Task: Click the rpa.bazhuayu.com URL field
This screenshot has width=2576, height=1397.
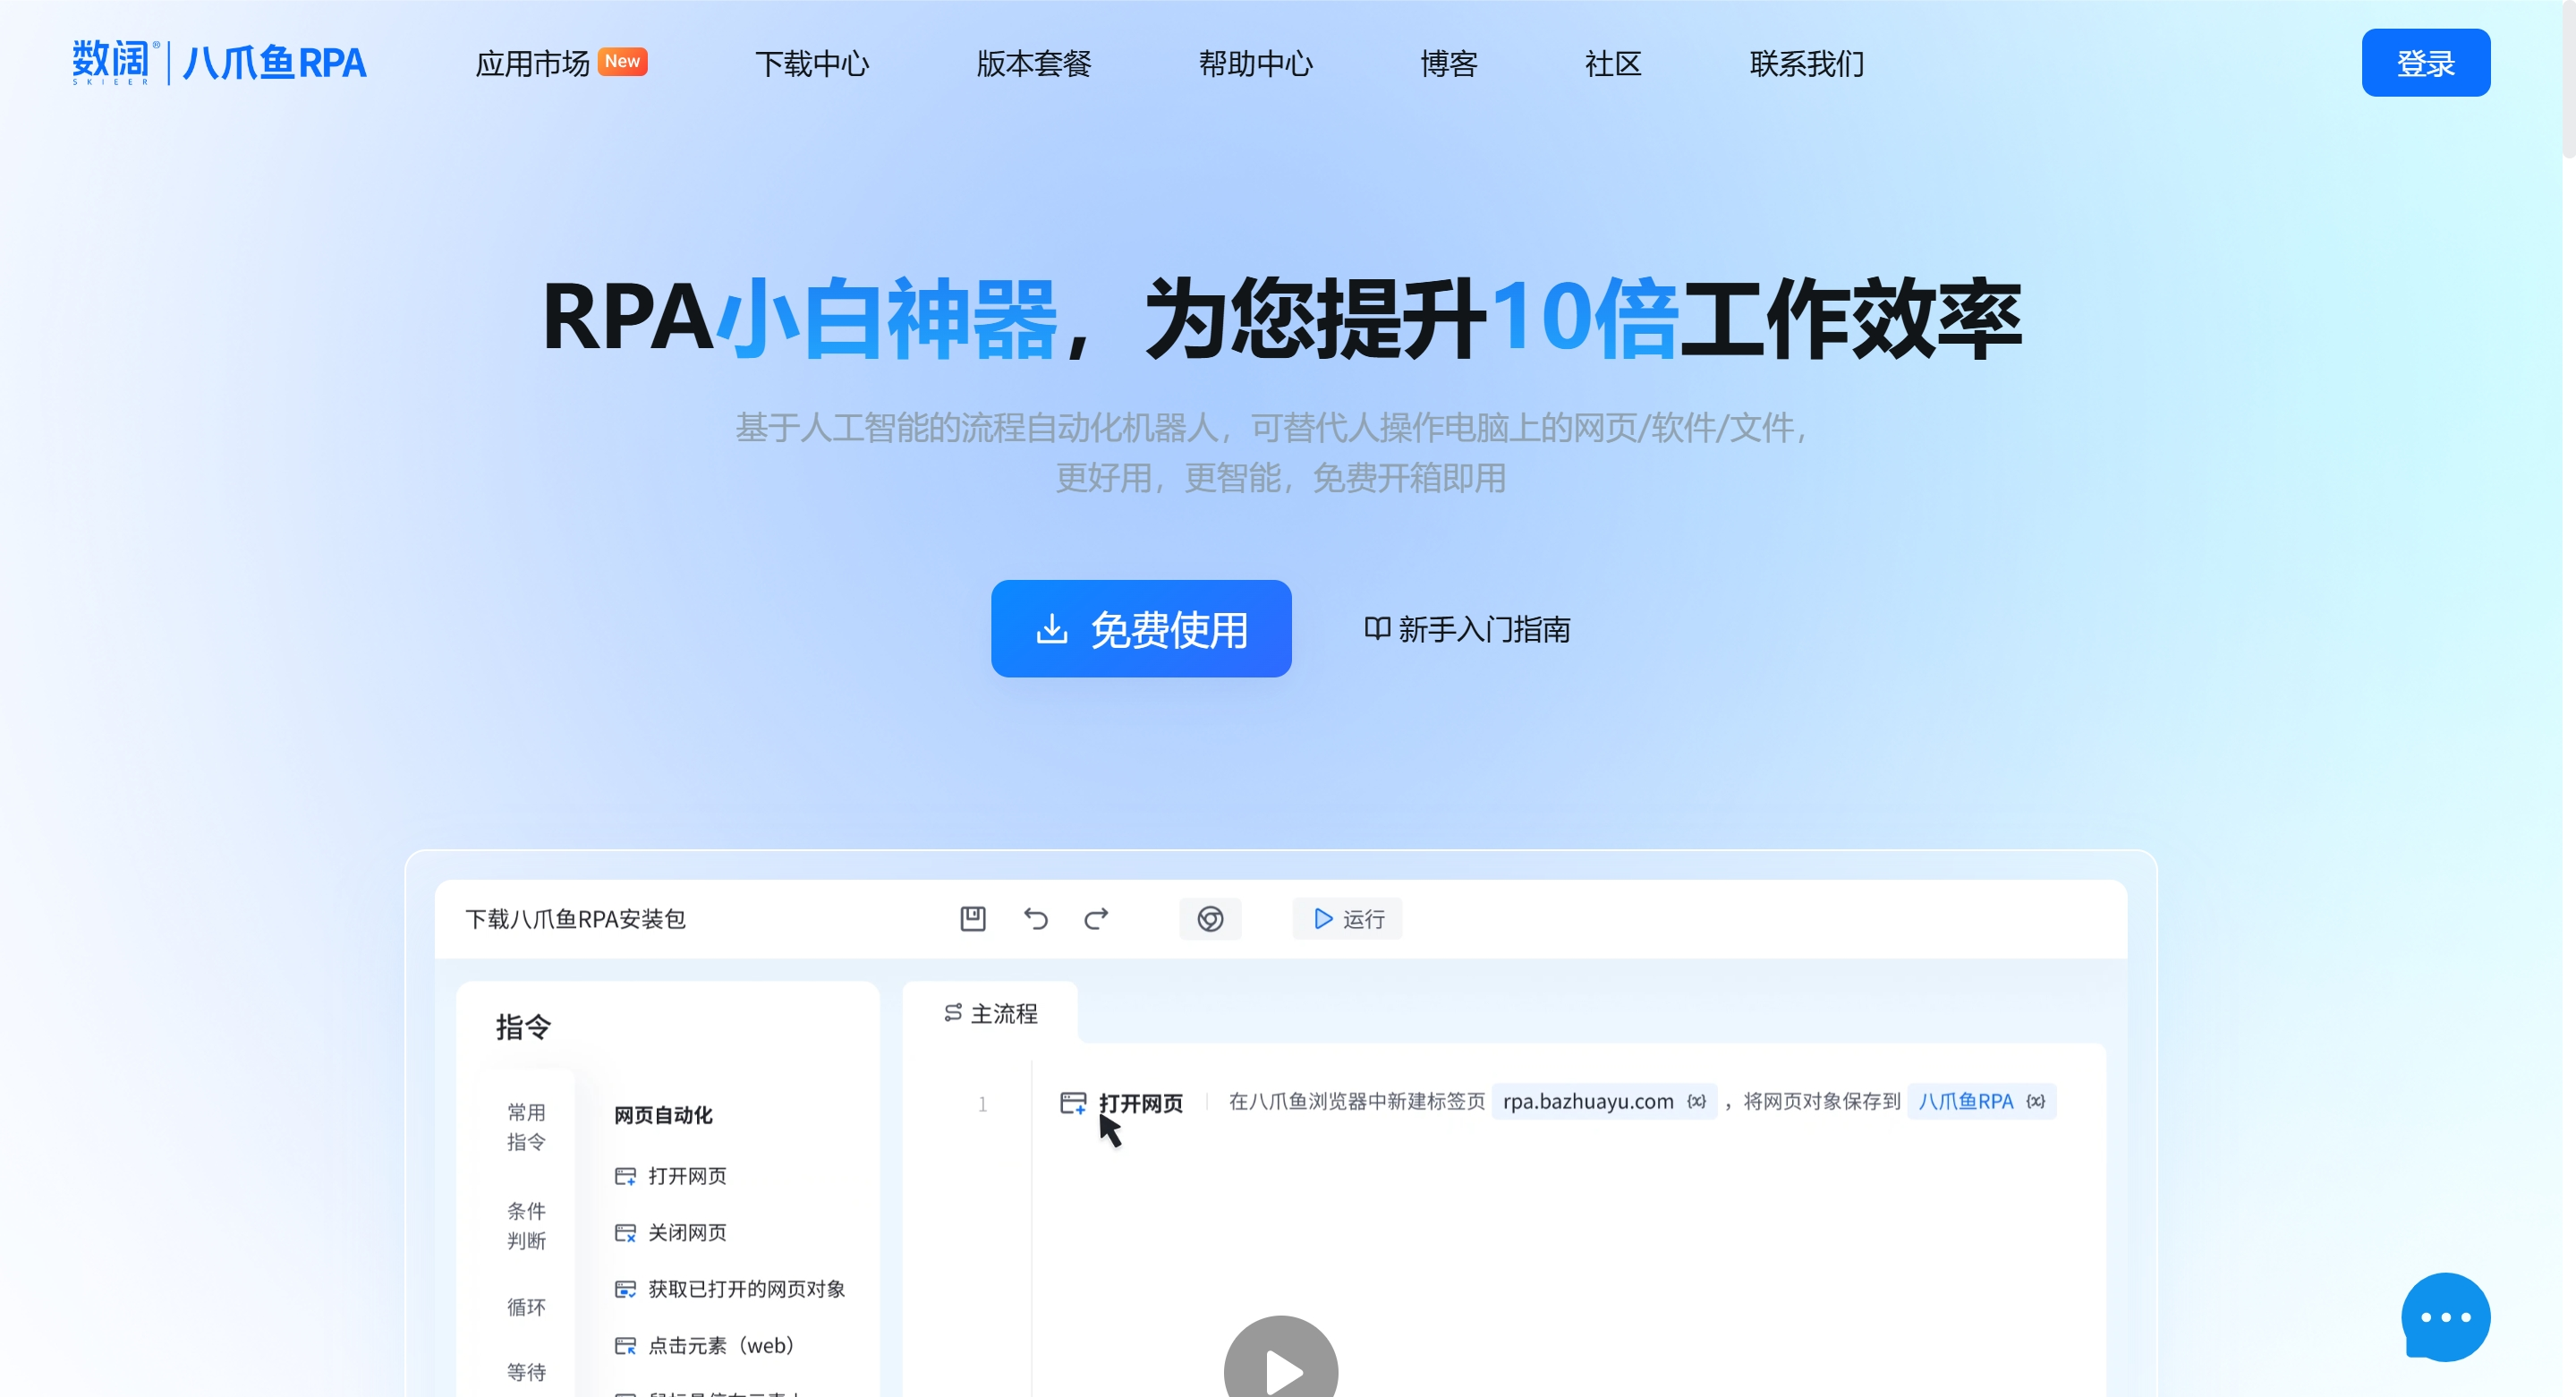Action: [1588, 1101]
